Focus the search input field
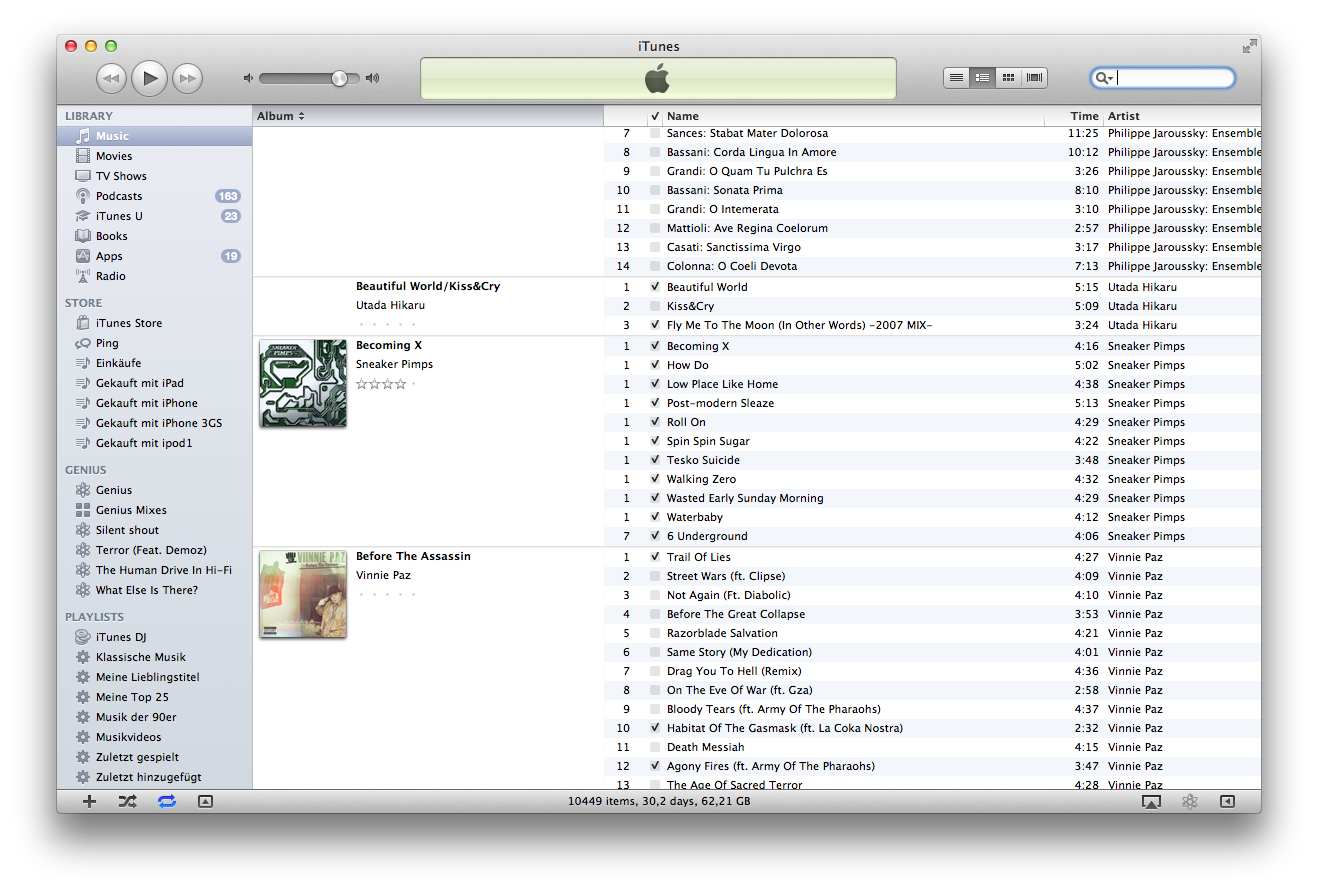The height and width of the screenshot is (892, 1318). pyautogui.click(x=1173, y=78)
